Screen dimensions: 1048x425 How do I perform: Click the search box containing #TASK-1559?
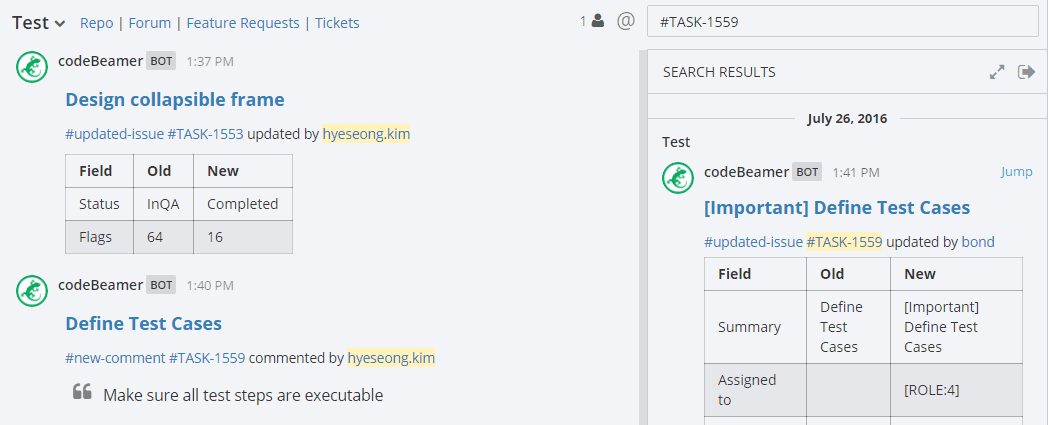point(842,21)
